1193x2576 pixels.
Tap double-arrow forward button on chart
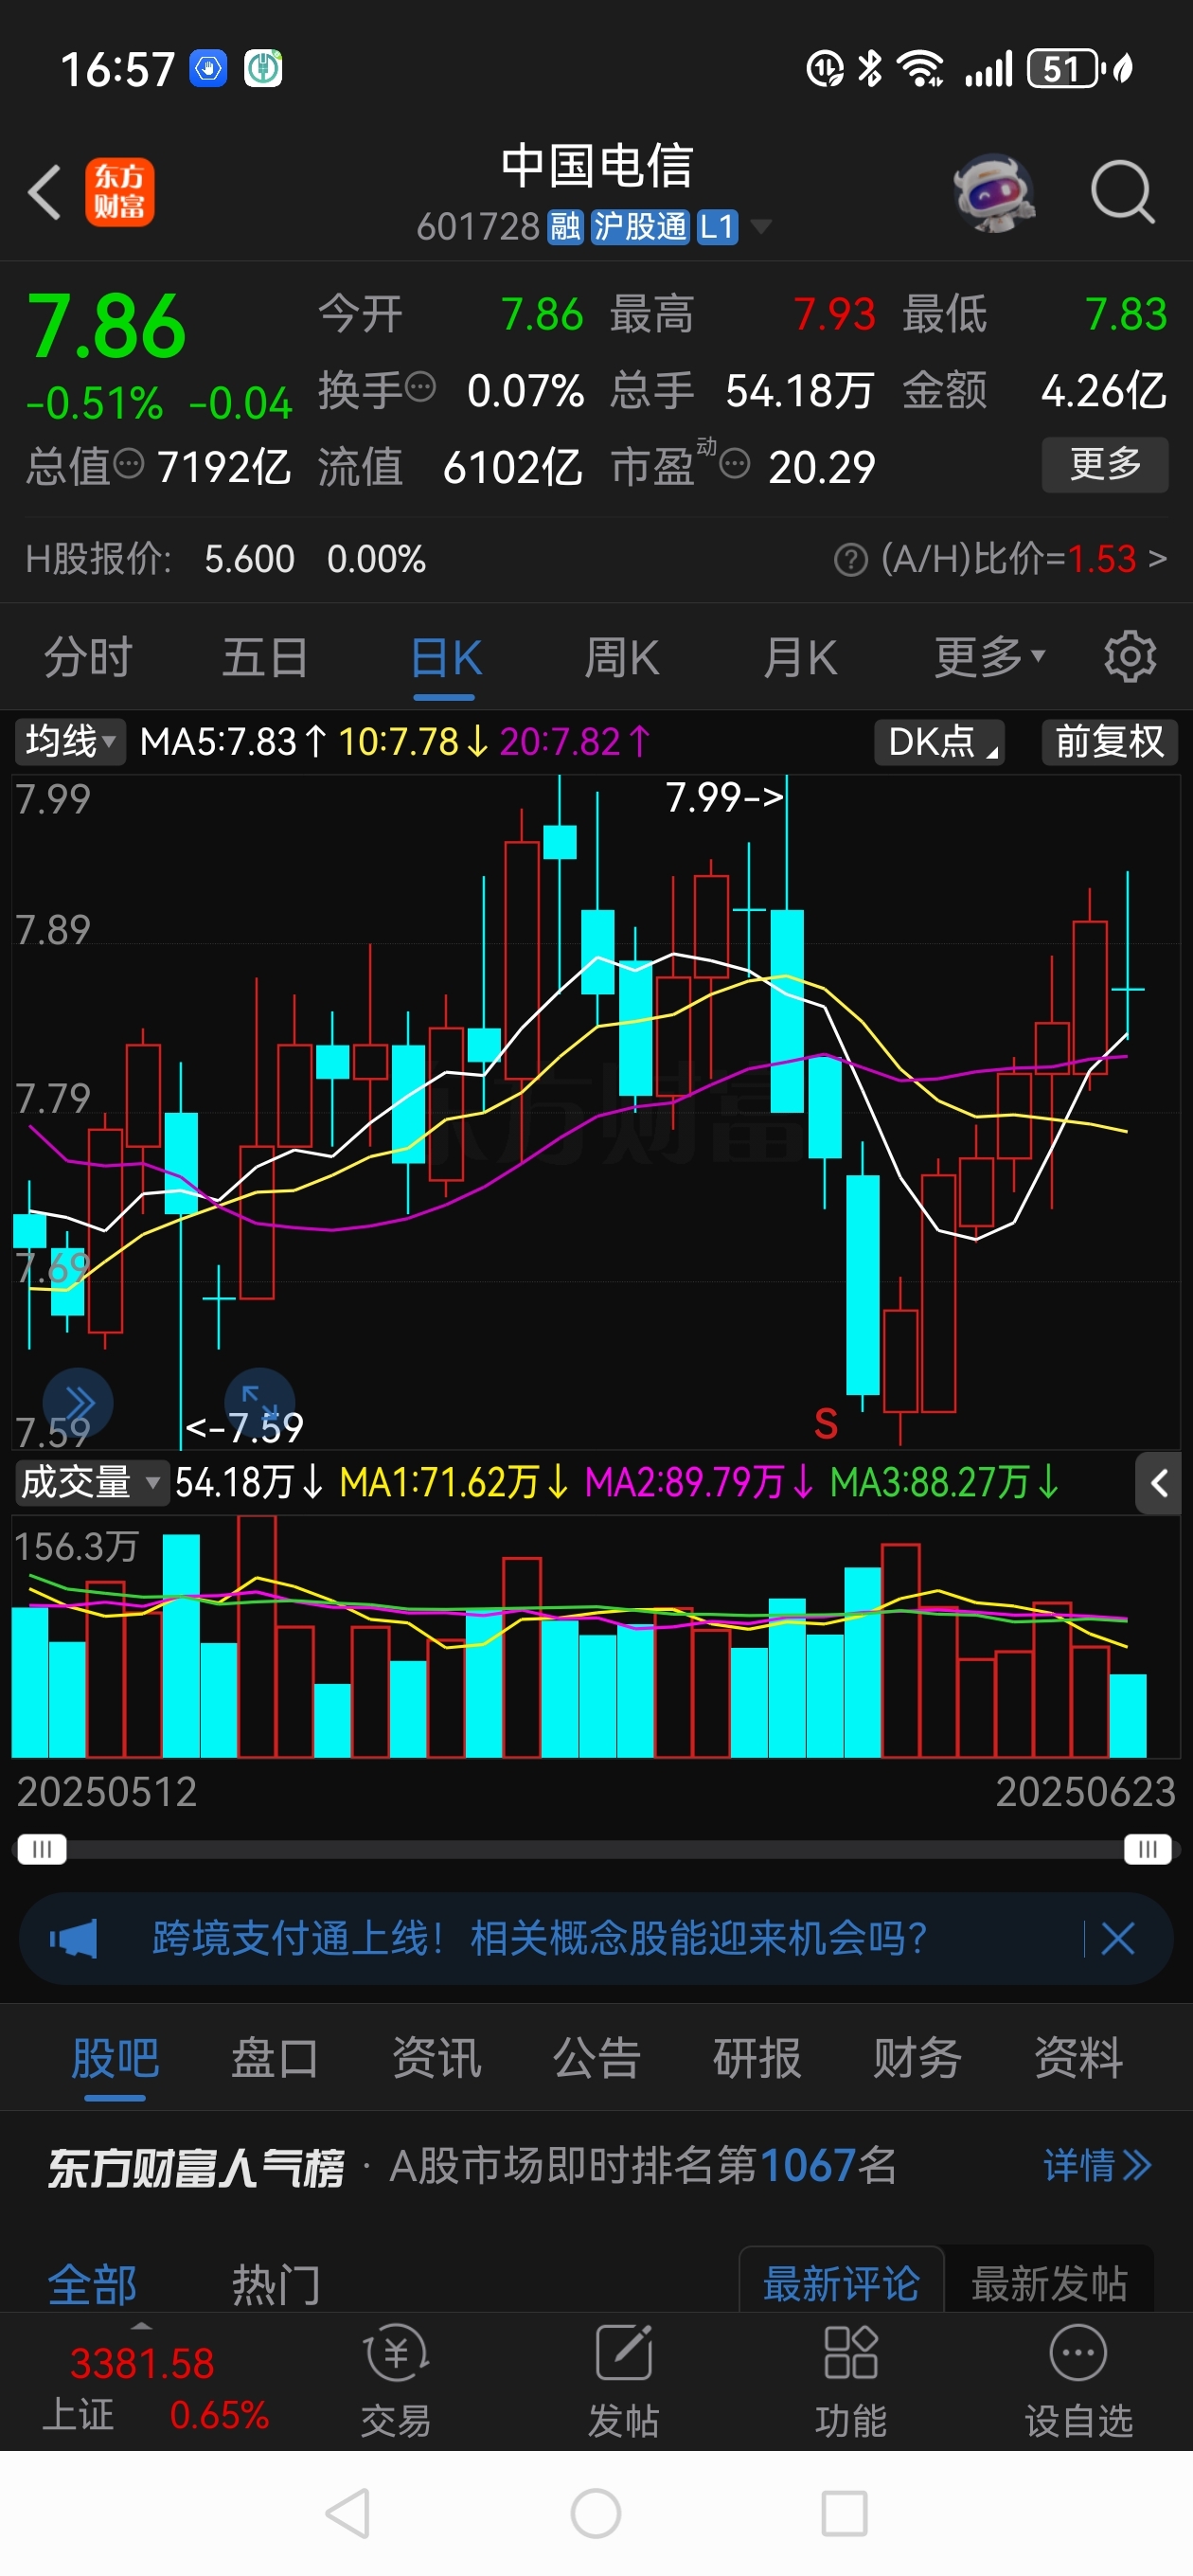pyautogui.click(x=77, y=1402)
